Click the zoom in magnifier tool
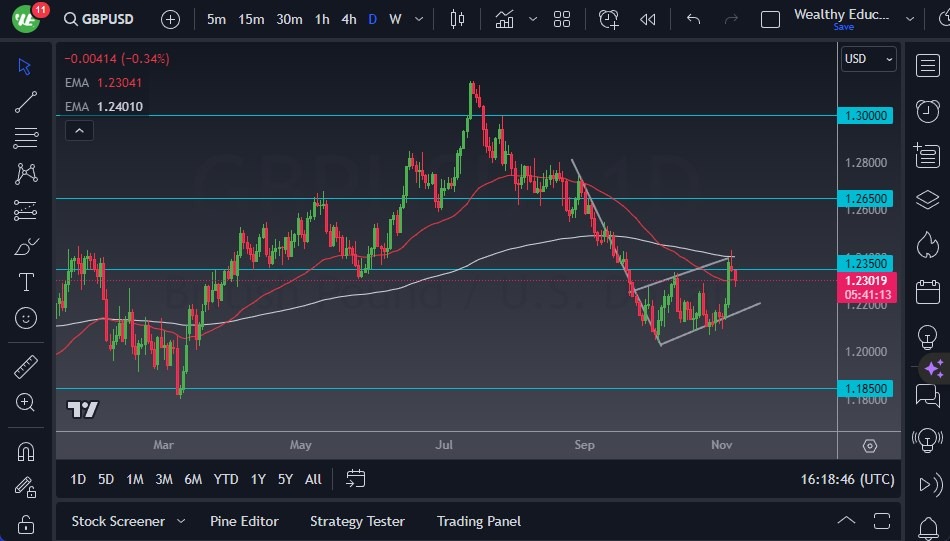Viewport: 950px width, 541px height. (x=26, y=402)
